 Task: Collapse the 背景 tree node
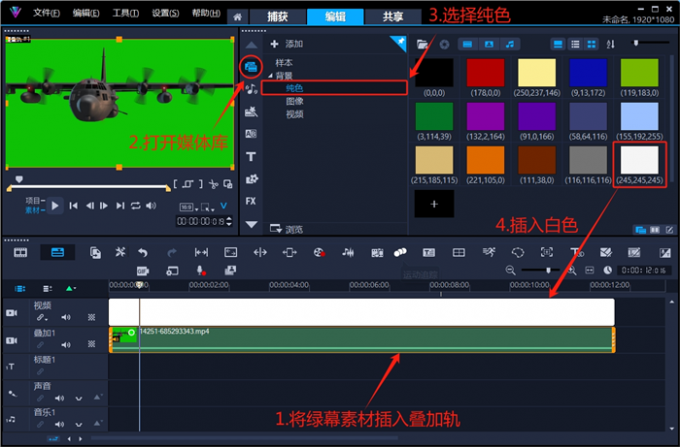point(267,75)
